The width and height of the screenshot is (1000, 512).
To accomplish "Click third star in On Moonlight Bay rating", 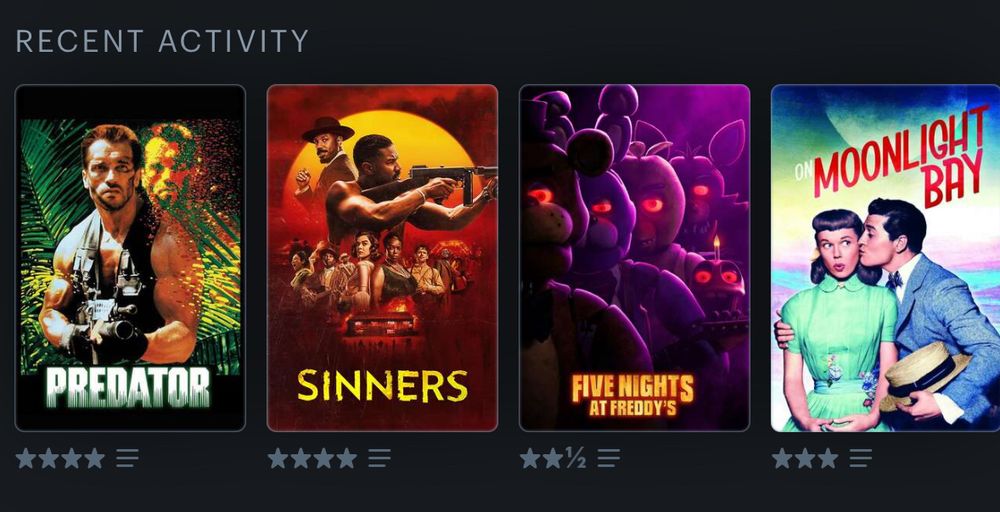I will (827, 458).
